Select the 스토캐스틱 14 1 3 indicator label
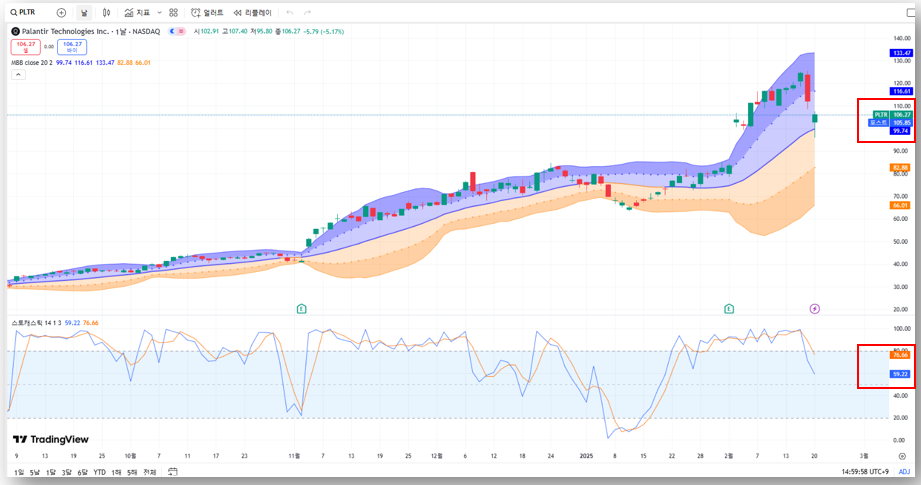 click(36, 322)
